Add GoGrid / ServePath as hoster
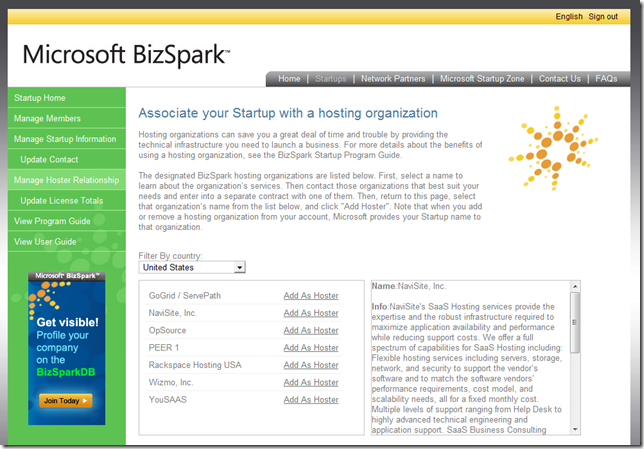 311,296
